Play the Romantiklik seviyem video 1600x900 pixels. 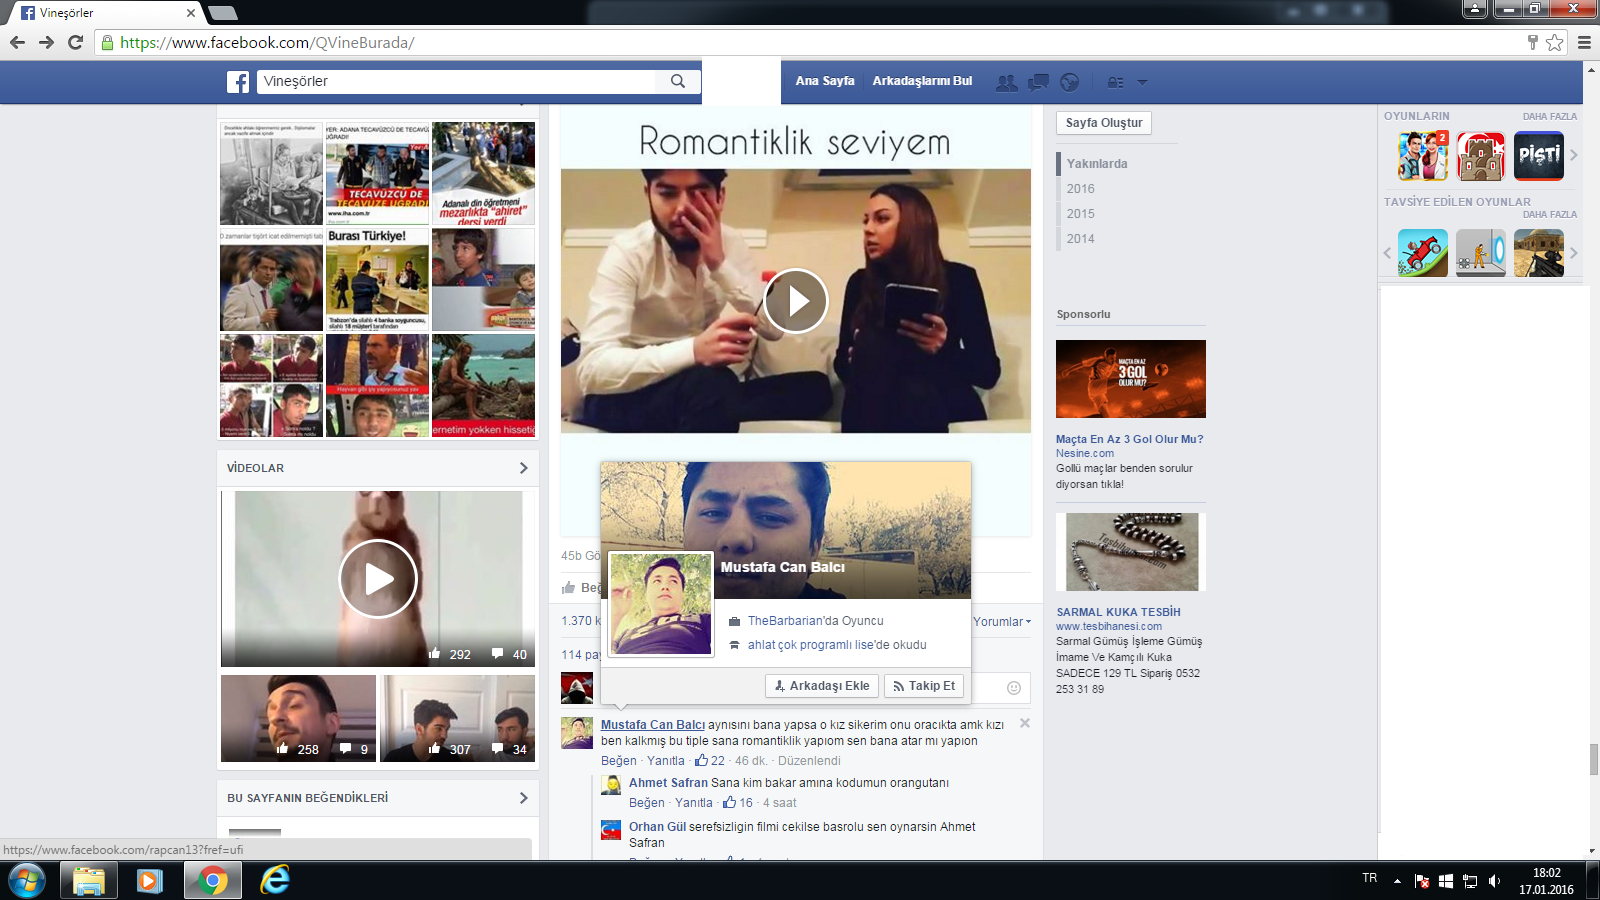(796, 300)
